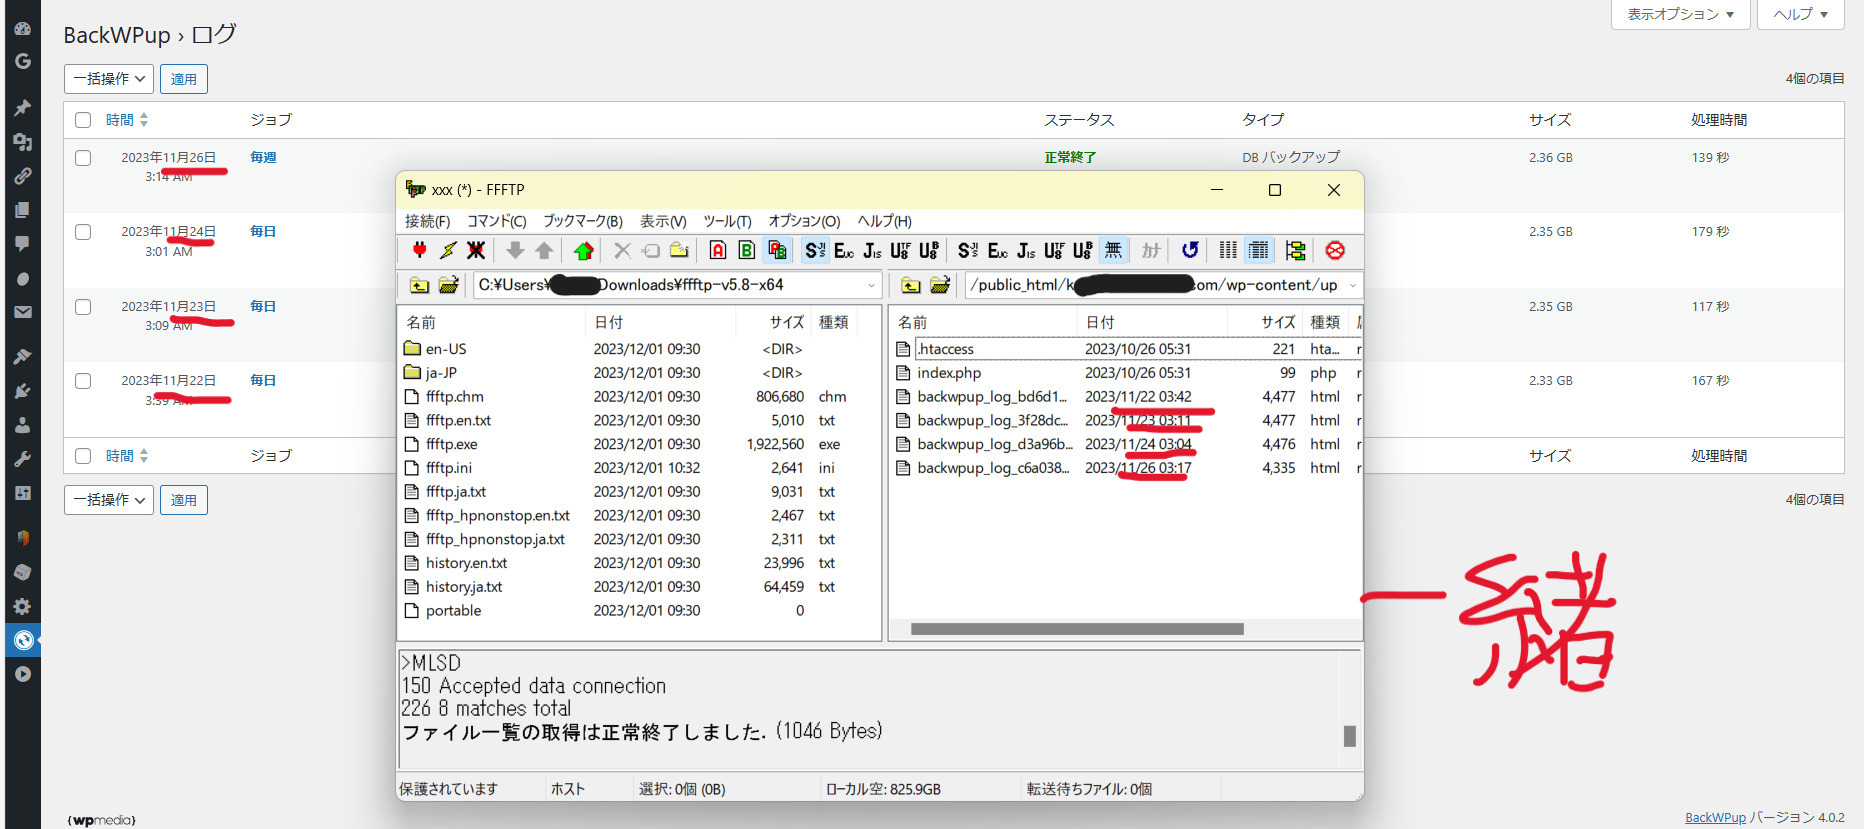Click local pane サイズ column header
The image size is (1864, 829).
pyautogui.click(x=773, y=322)
